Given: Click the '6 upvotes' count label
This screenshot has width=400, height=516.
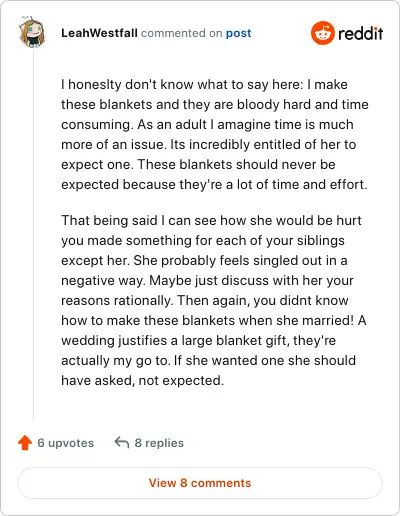Looking at the screenshot, I should (x=65, y=443).
